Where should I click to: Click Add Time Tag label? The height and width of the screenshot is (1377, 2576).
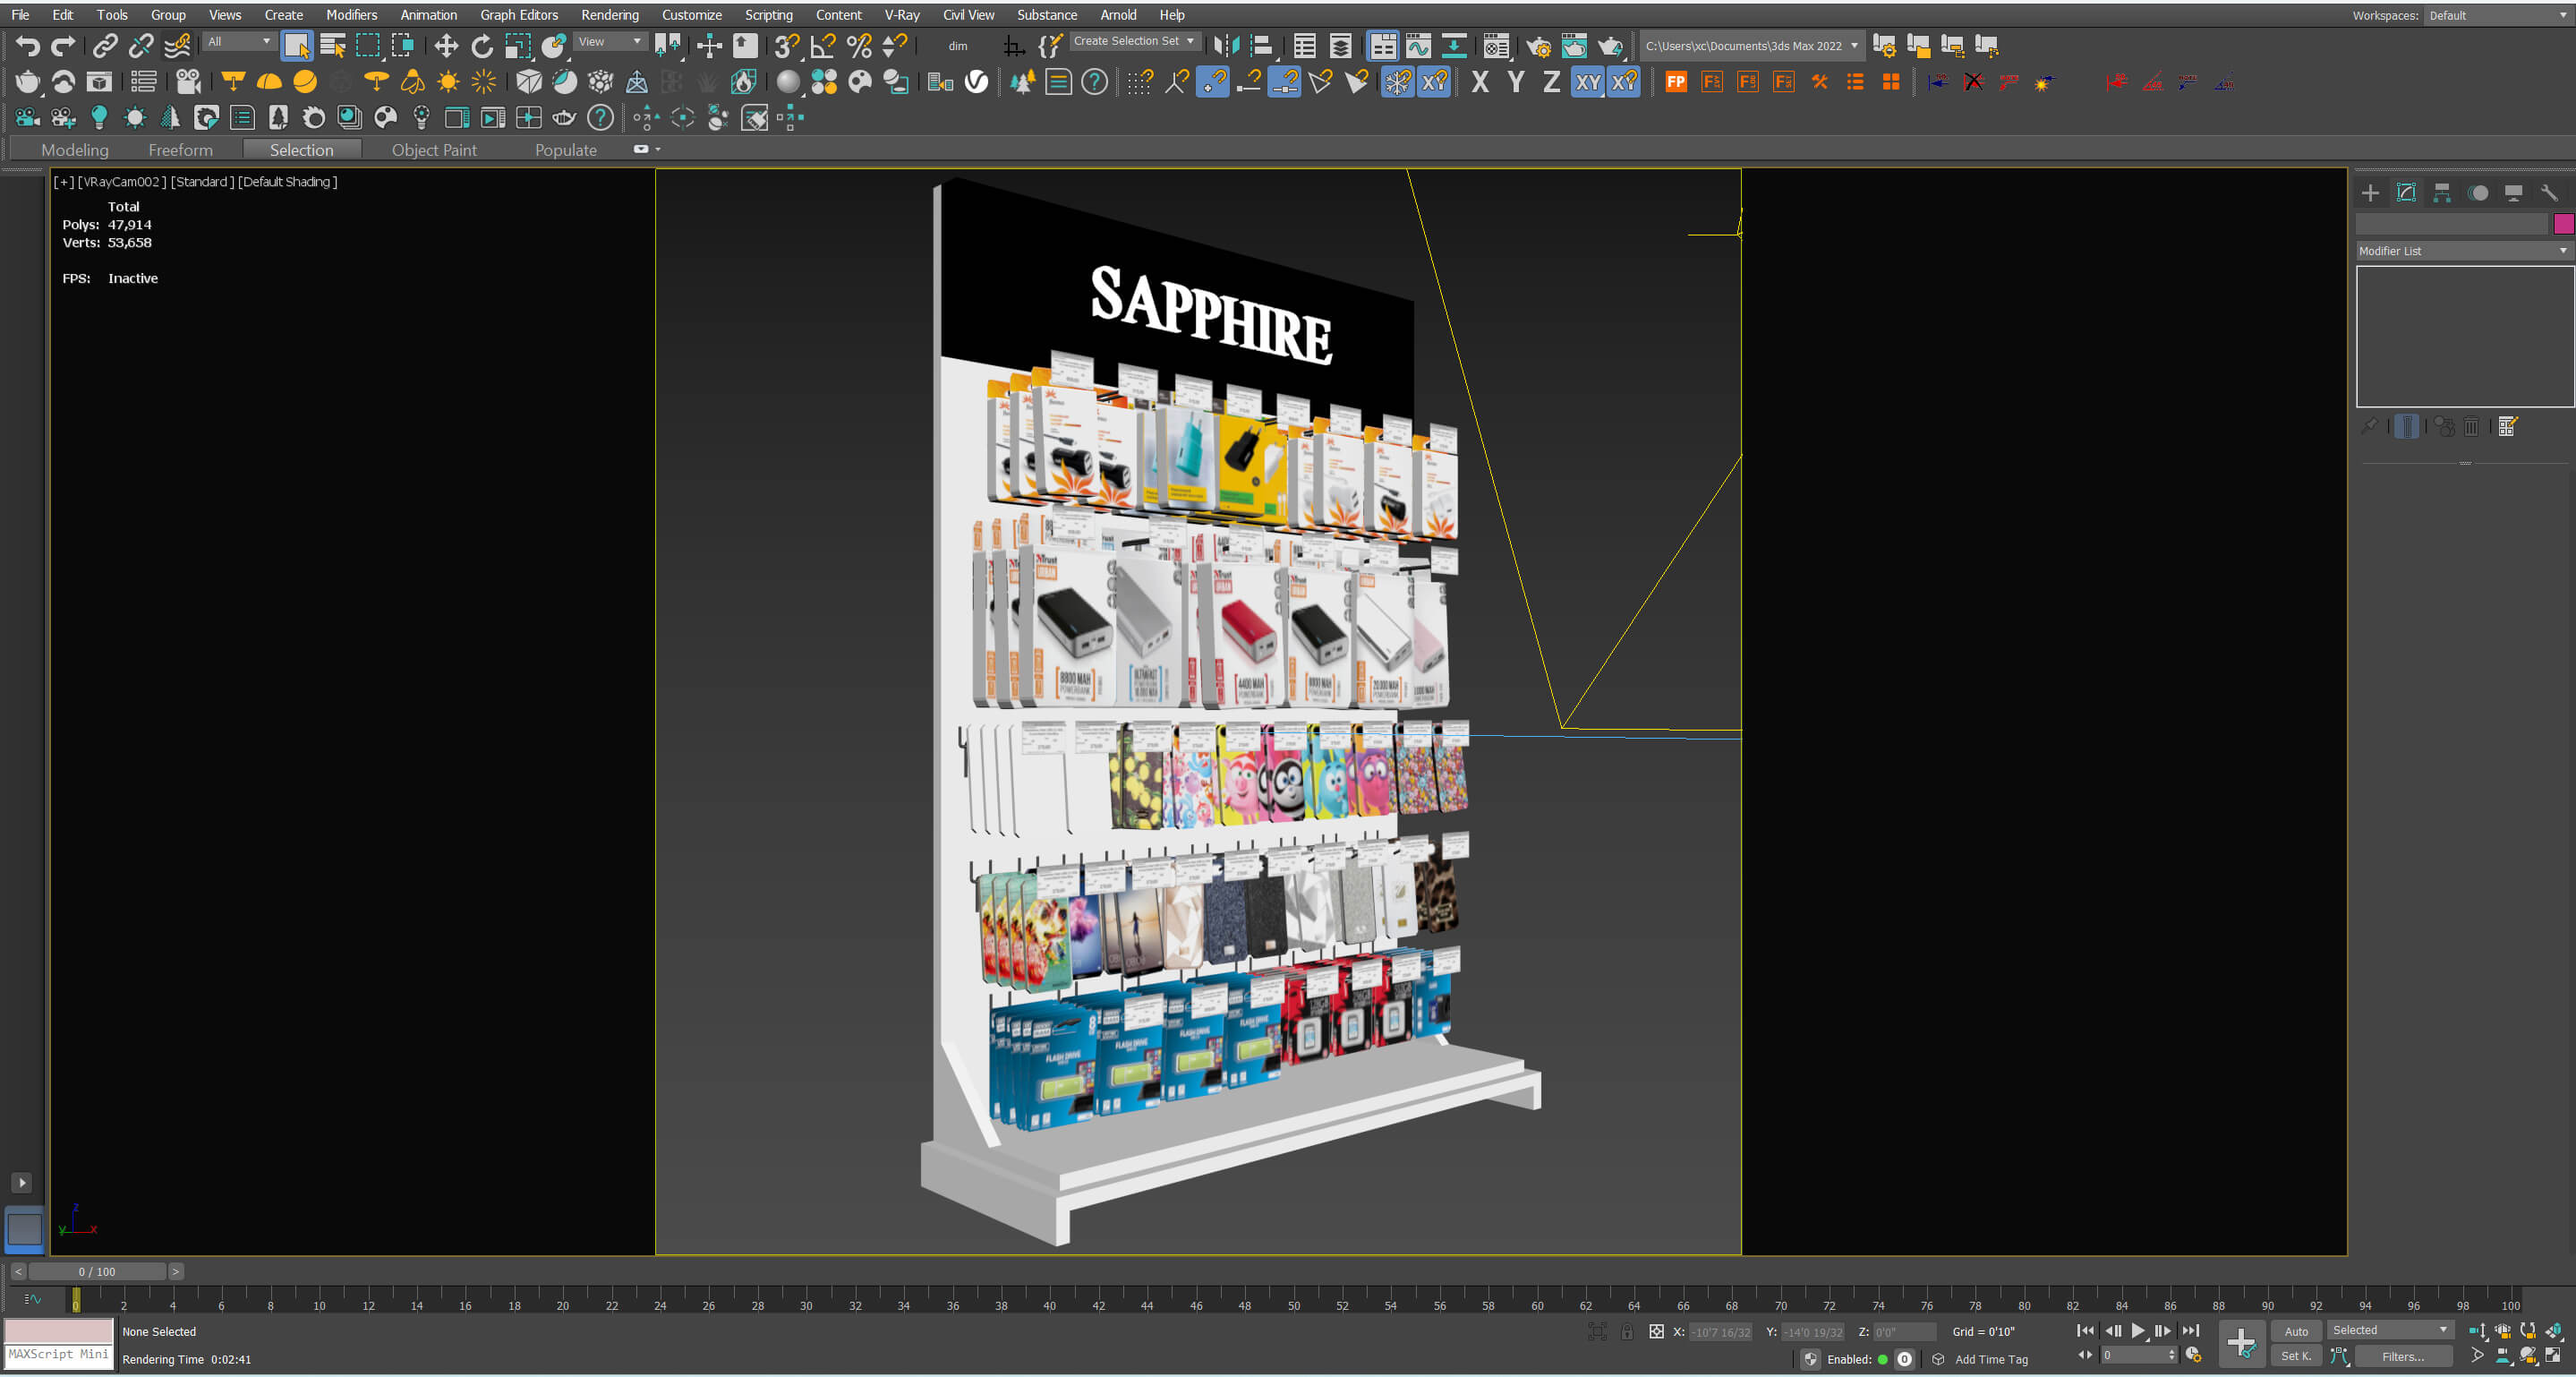[x=1991, y=1359]
